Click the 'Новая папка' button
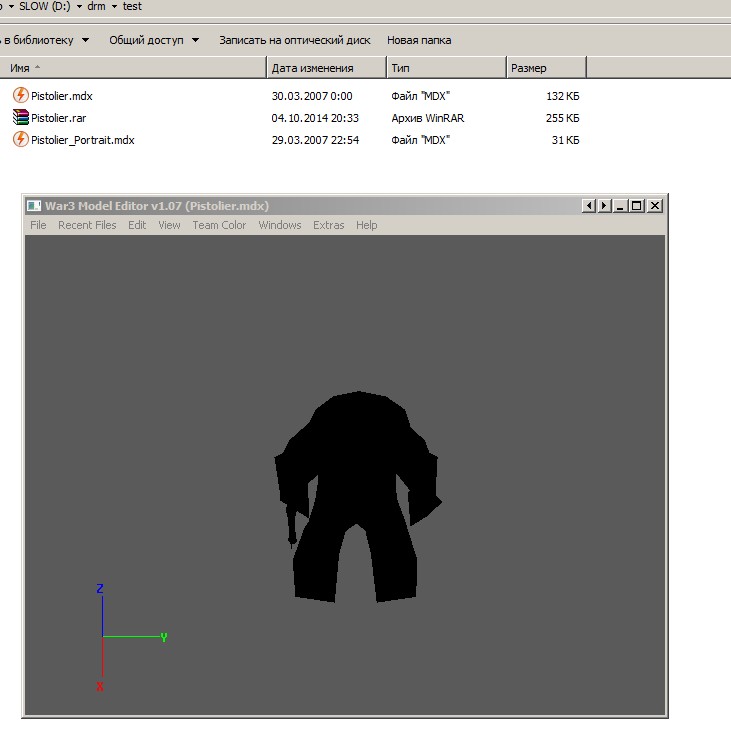 coord(419,40)
